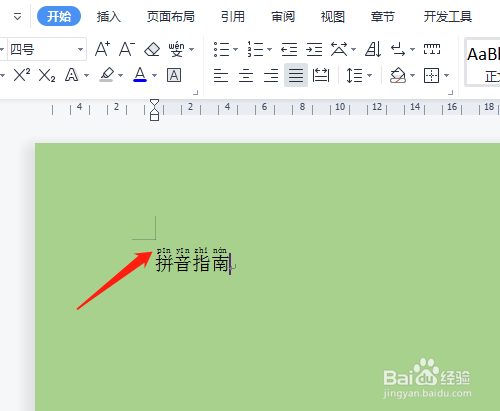Screen dimensions: 500x411
Task: Apply paragraph shading bucket
Action: [x=398, y=75]
